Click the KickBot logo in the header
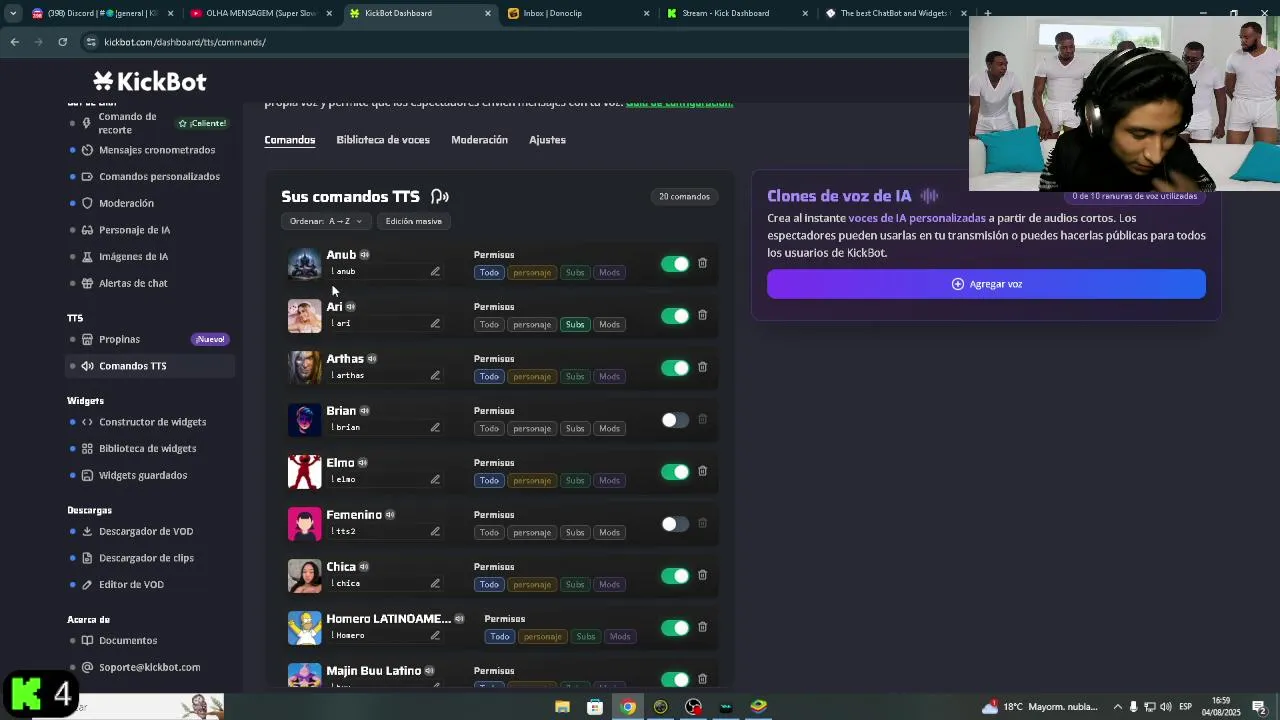This screenshot has height=720, width=1280. (150, 81)
